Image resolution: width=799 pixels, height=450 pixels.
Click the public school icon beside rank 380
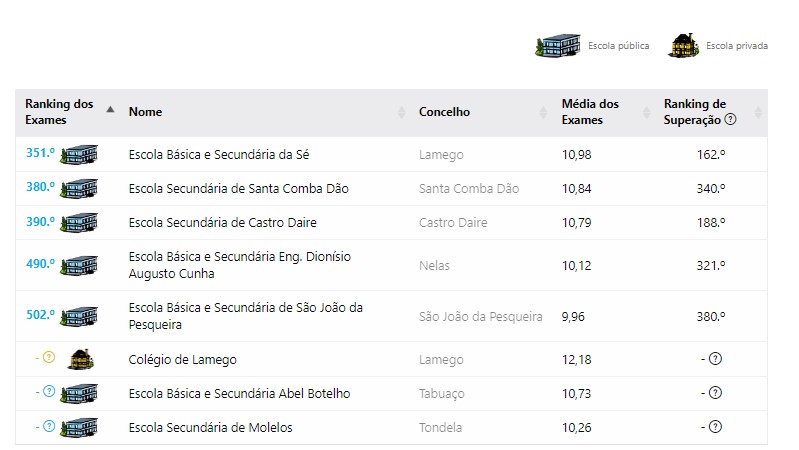point(79,189)
